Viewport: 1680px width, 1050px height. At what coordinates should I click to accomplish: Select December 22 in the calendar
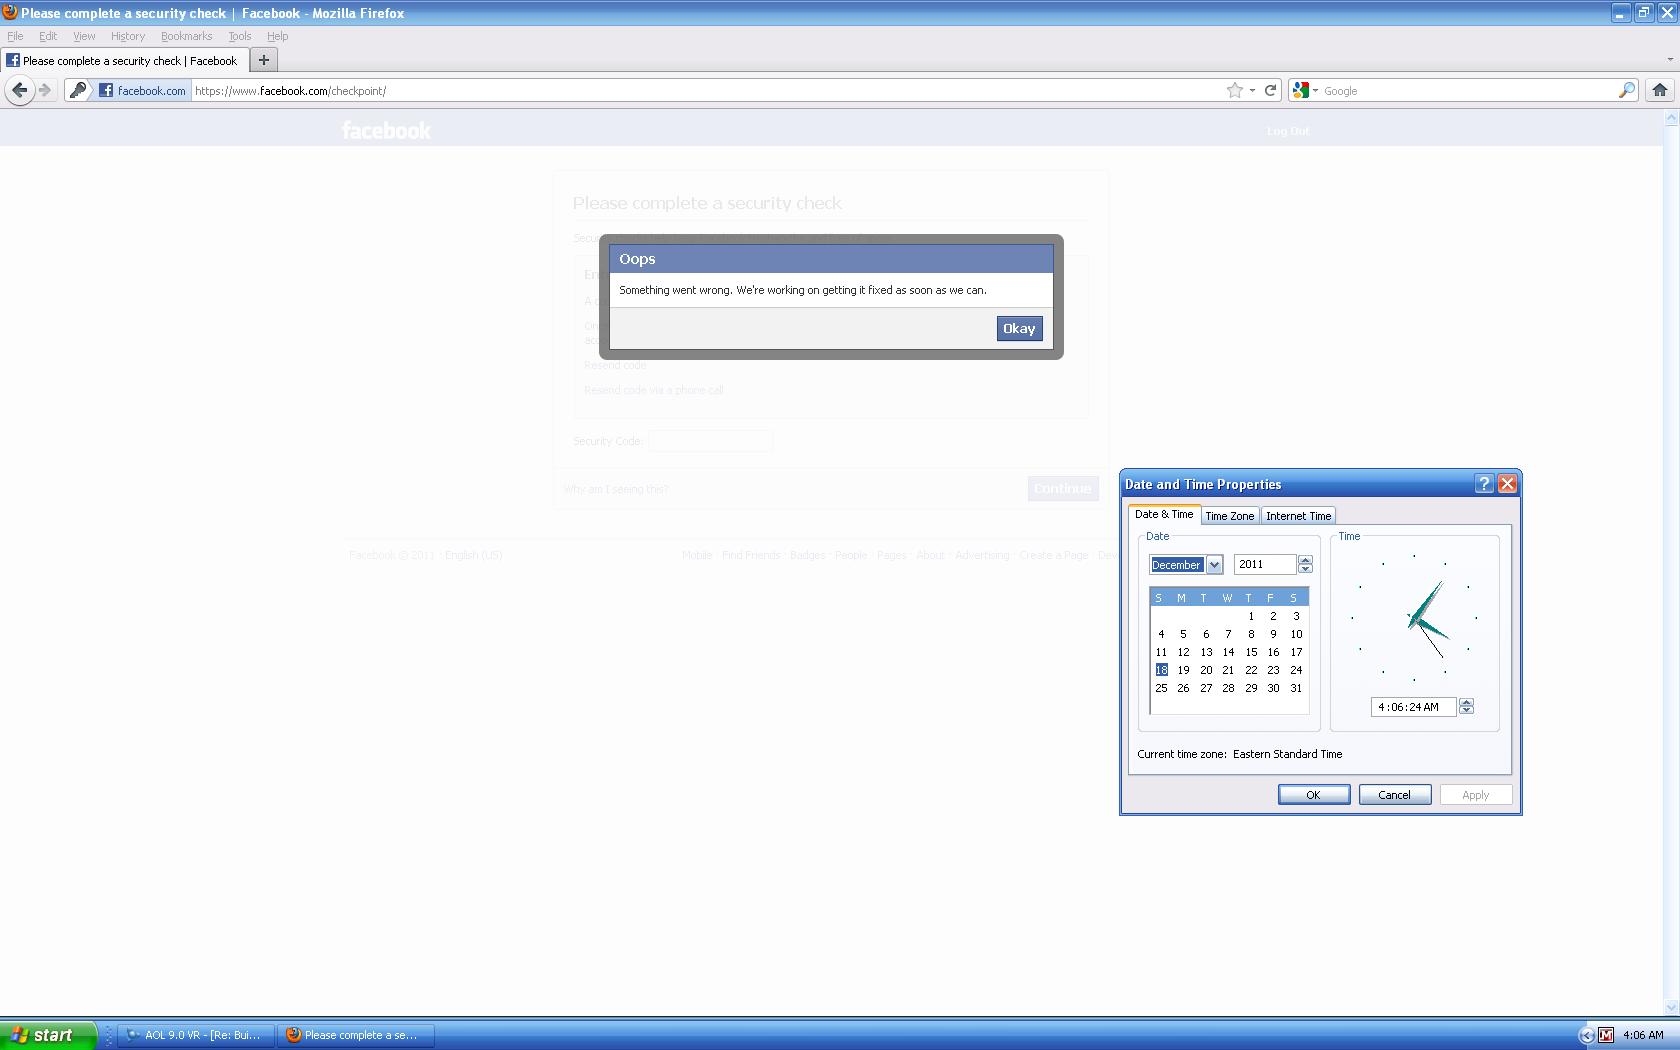(1251, 670)
